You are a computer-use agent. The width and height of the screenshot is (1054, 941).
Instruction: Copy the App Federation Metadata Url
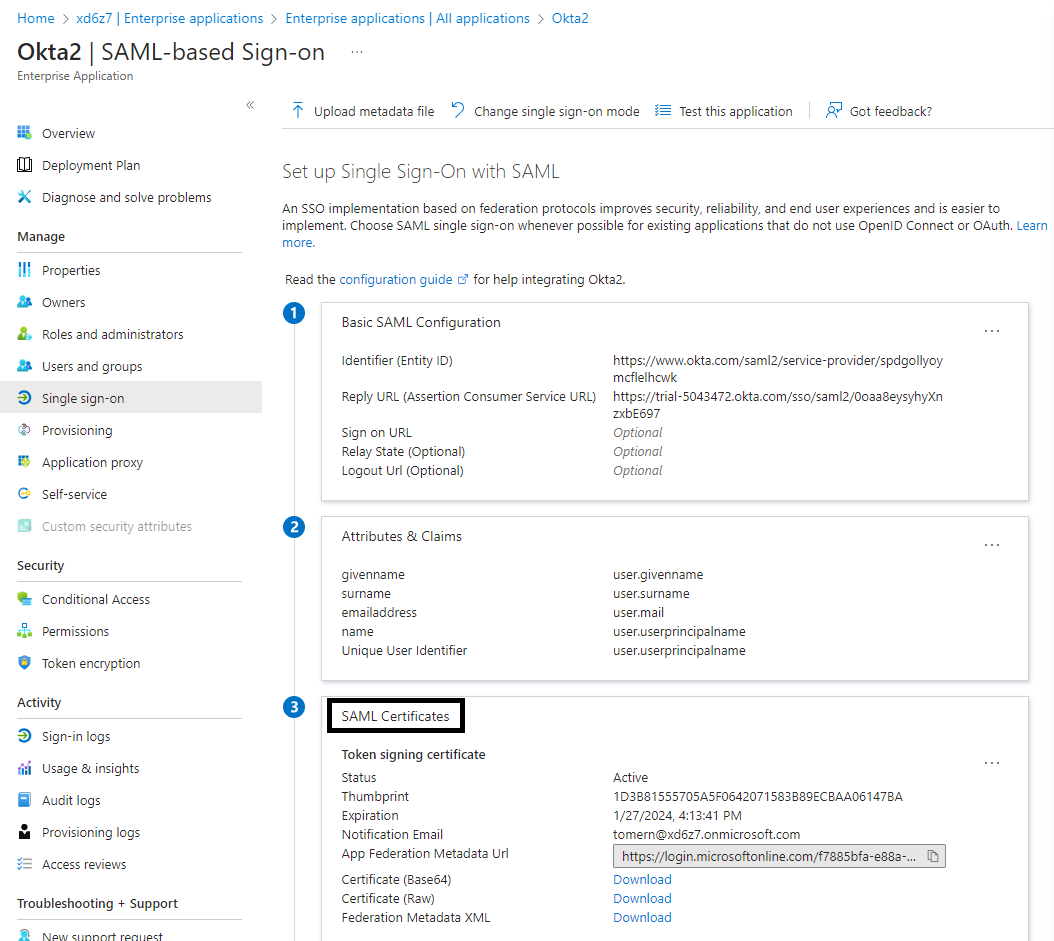(934, 856)
